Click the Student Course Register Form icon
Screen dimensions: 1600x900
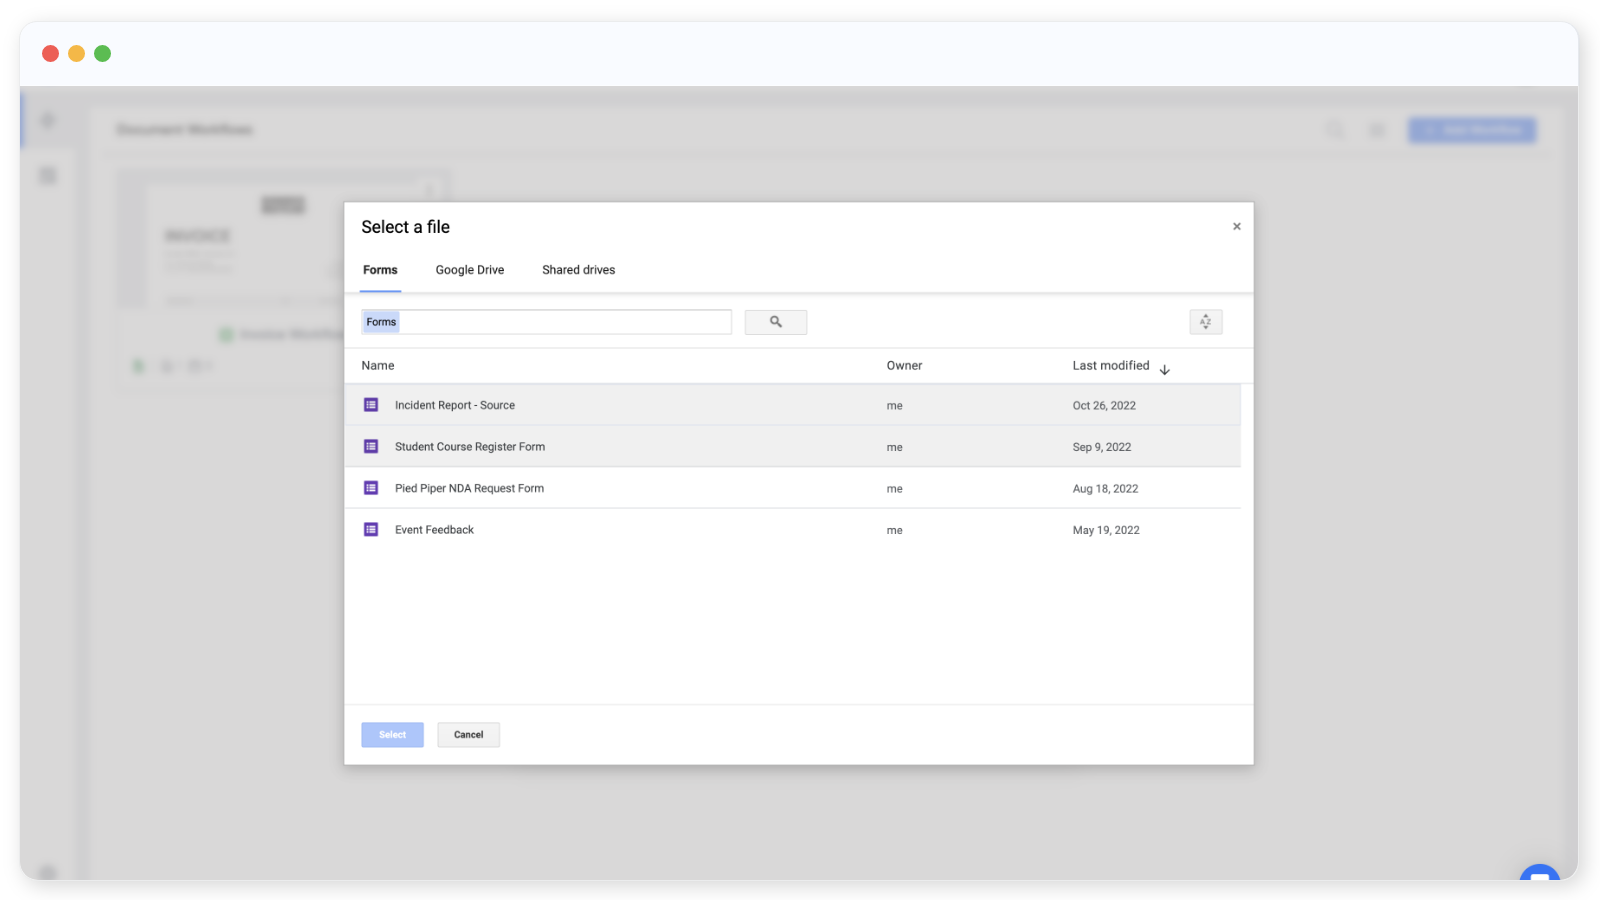coord(371,447)
